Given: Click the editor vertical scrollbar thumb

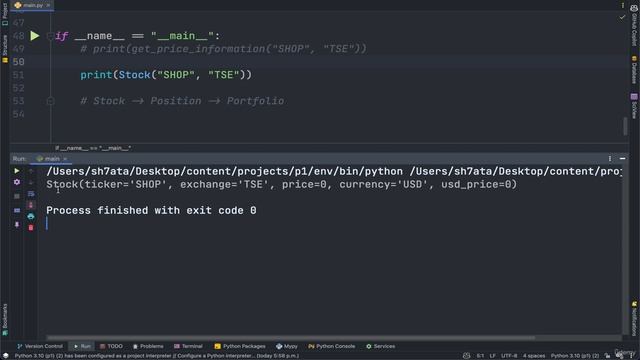Looking at the screenshot, I should coord(625,126).
